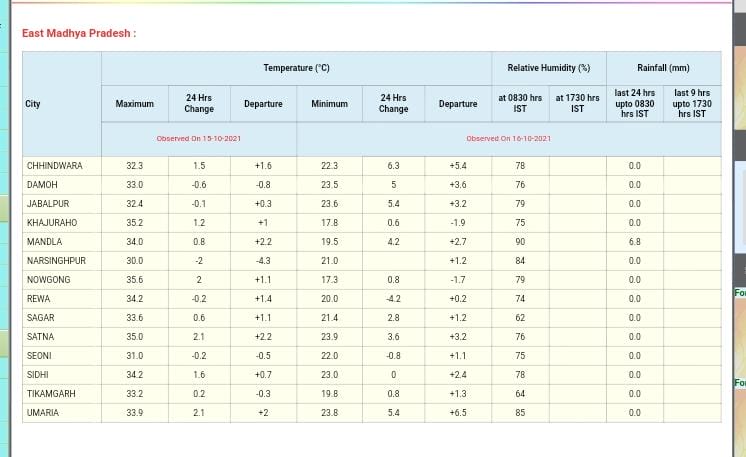Click Nowgong's 35.6 maximum temperature
Image resolution: width=746 pixels, height=457 pixels.
click(x=134, y=280)
